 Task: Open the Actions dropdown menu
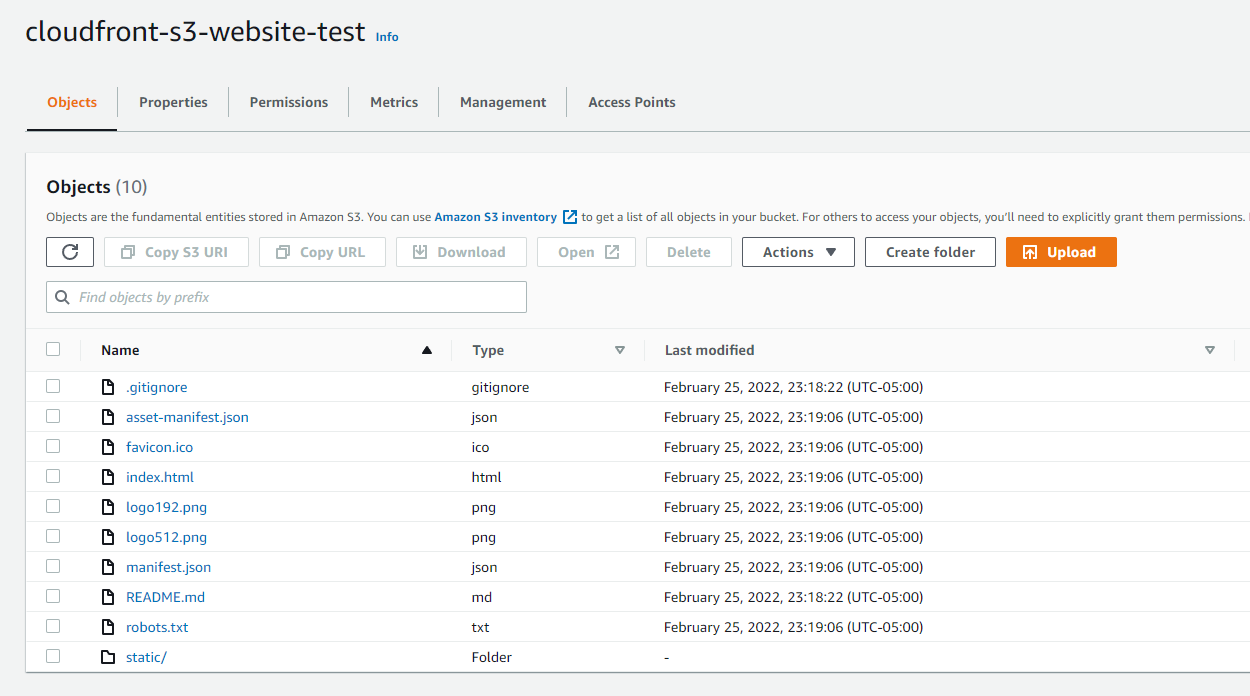(x=798, y=252)
